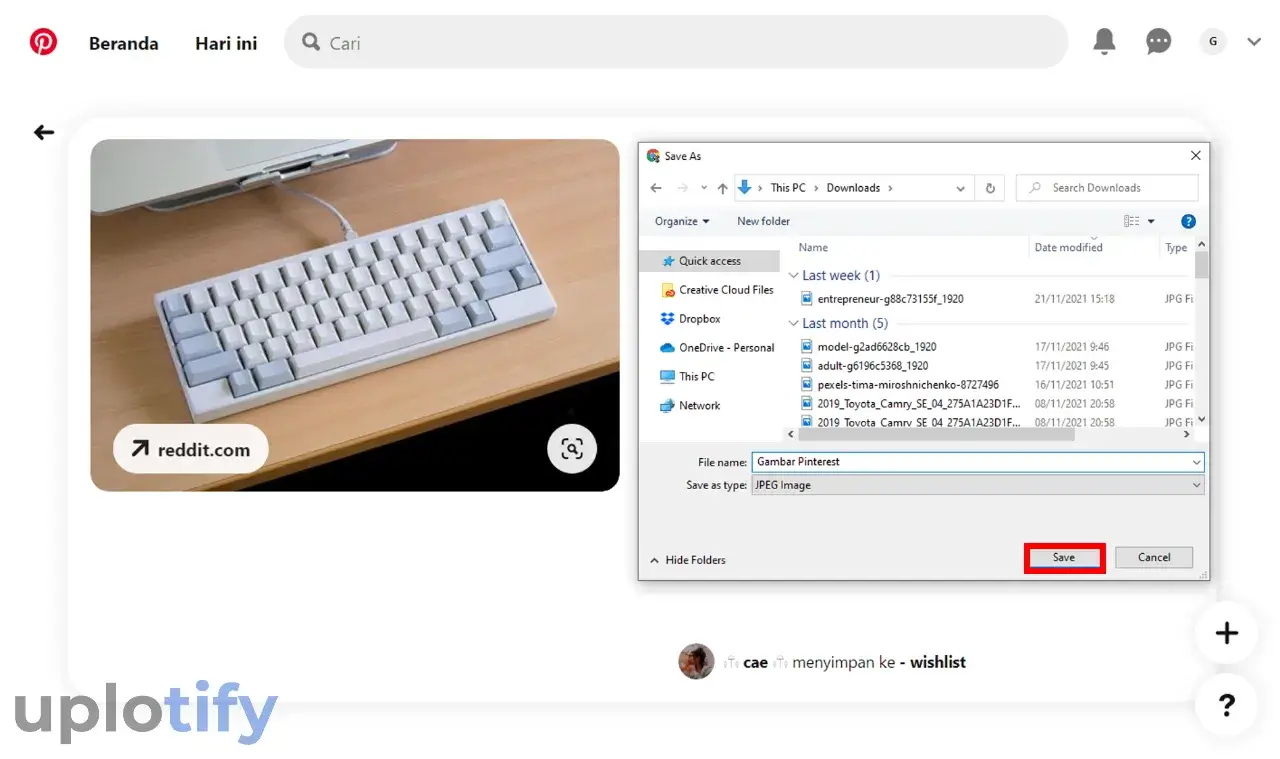Click the keyboard pin image

355,315
